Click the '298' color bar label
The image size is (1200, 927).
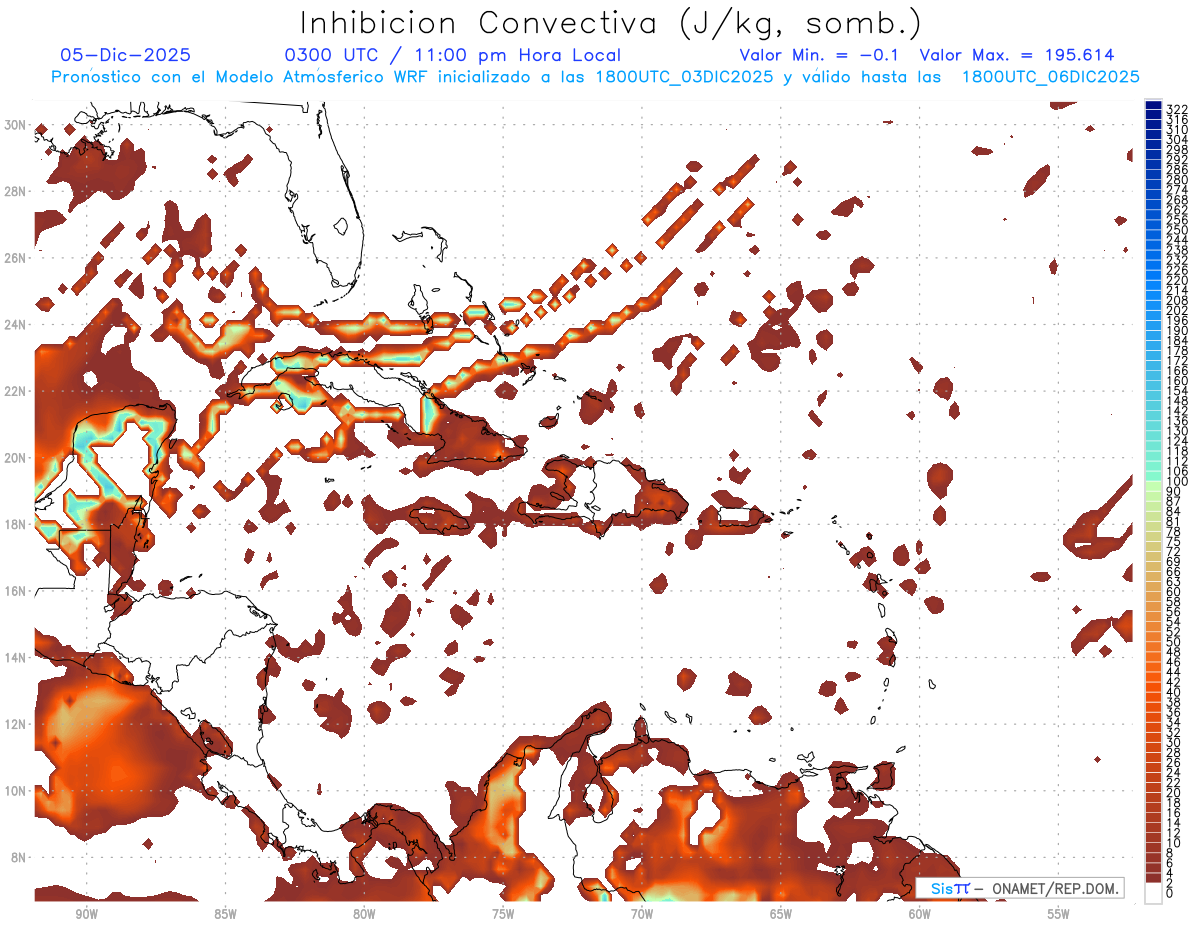point(1177,149)
